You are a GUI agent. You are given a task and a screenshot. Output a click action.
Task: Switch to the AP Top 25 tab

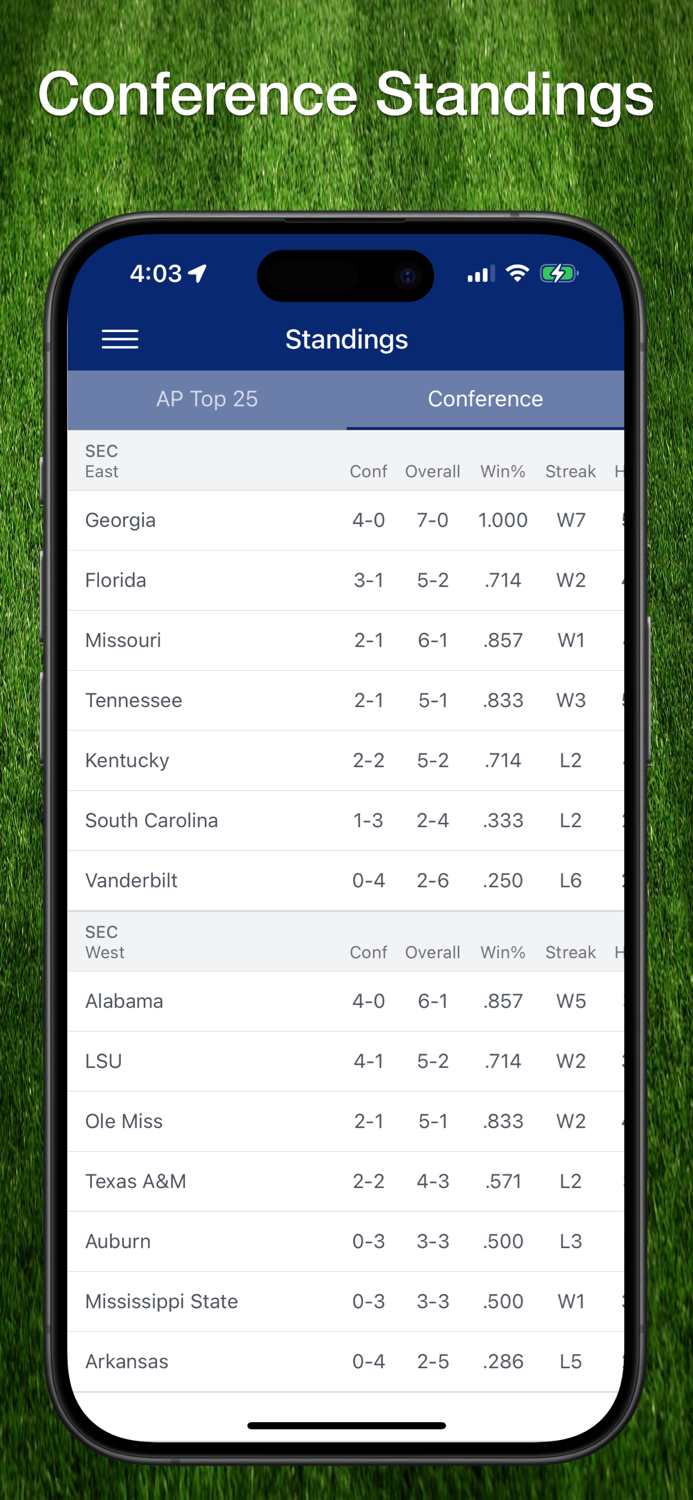click(207, 399)
